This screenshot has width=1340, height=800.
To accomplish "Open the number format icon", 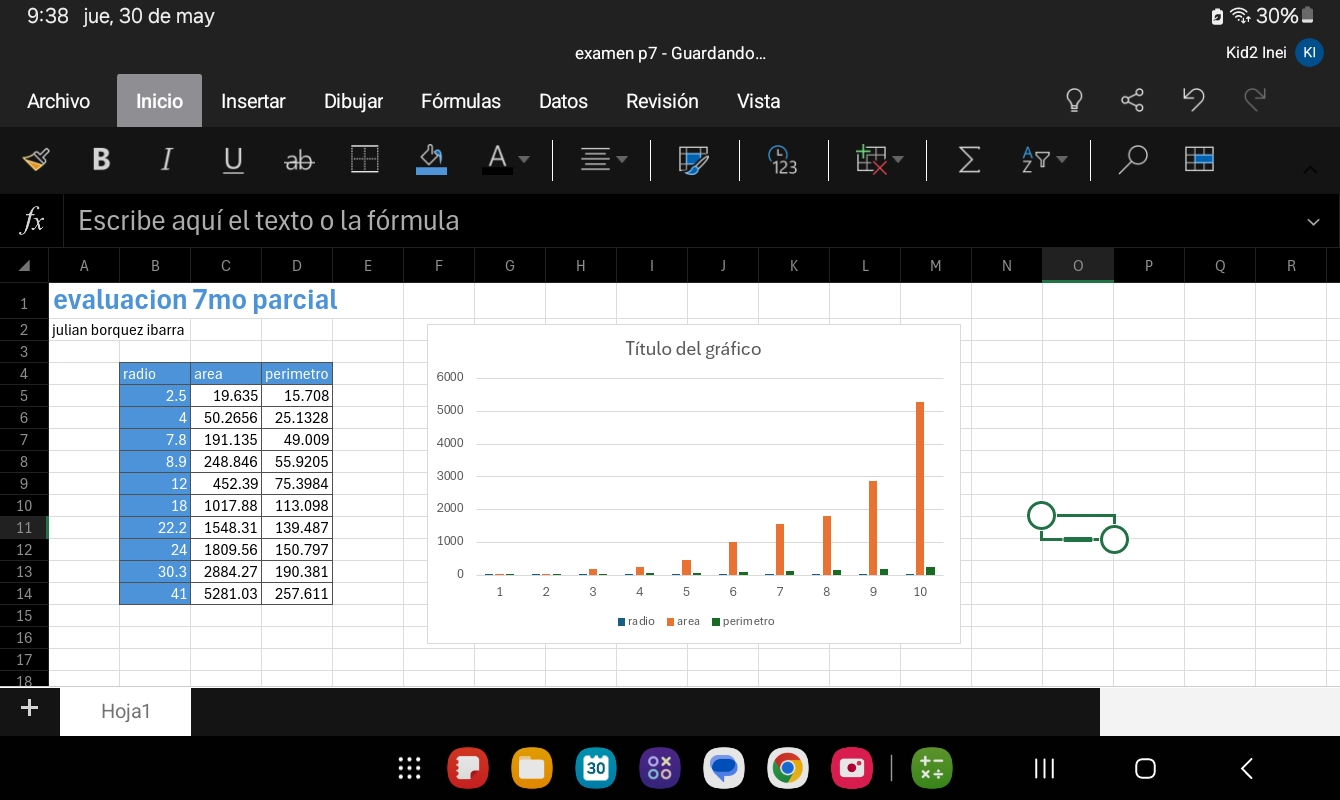I will click(x=782, y=160).
